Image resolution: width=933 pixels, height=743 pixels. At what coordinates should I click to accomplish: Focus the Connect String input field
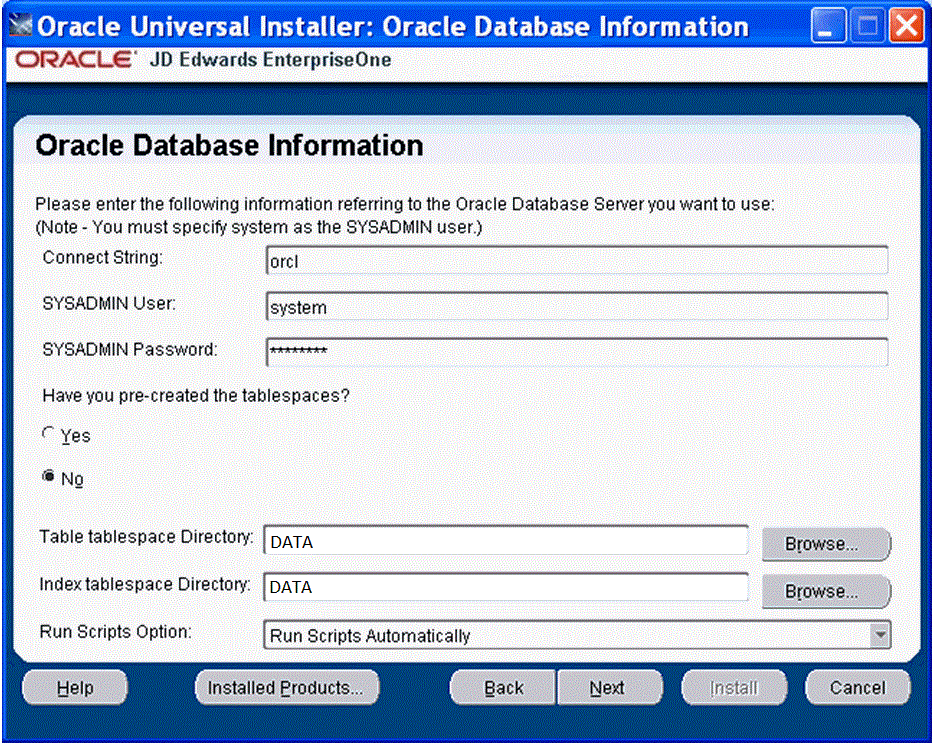[x=576, y=260]
